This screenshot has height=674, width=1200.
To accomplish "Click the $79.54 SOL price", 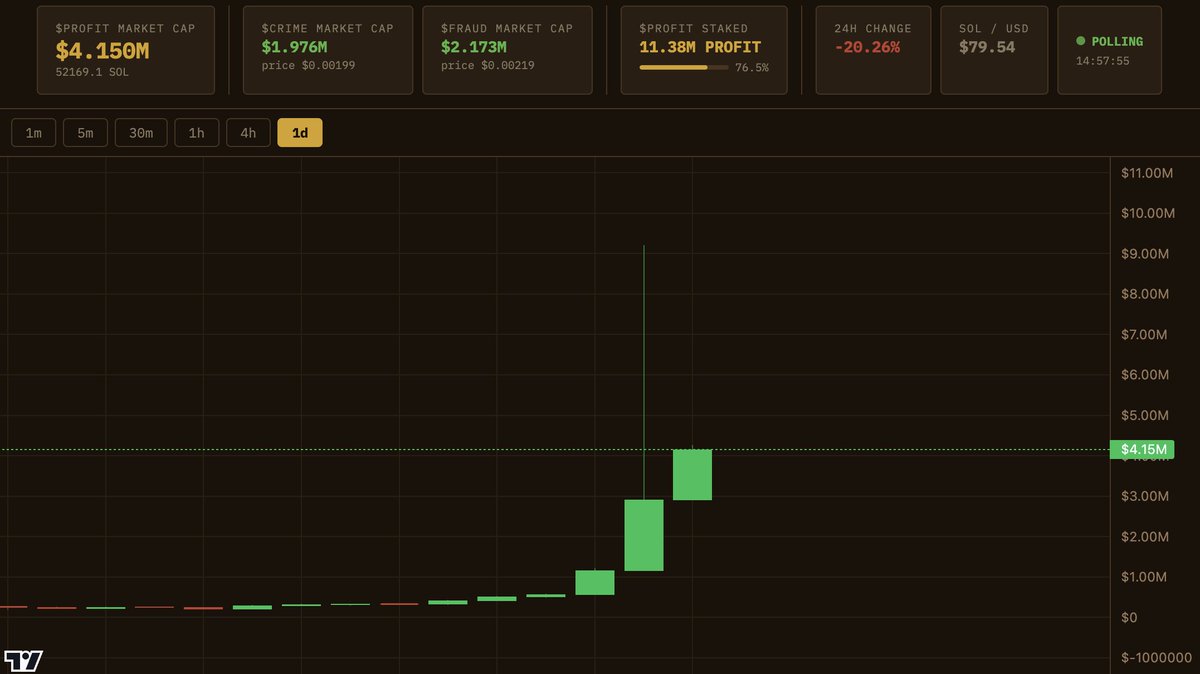I will (x=987, y=47).
